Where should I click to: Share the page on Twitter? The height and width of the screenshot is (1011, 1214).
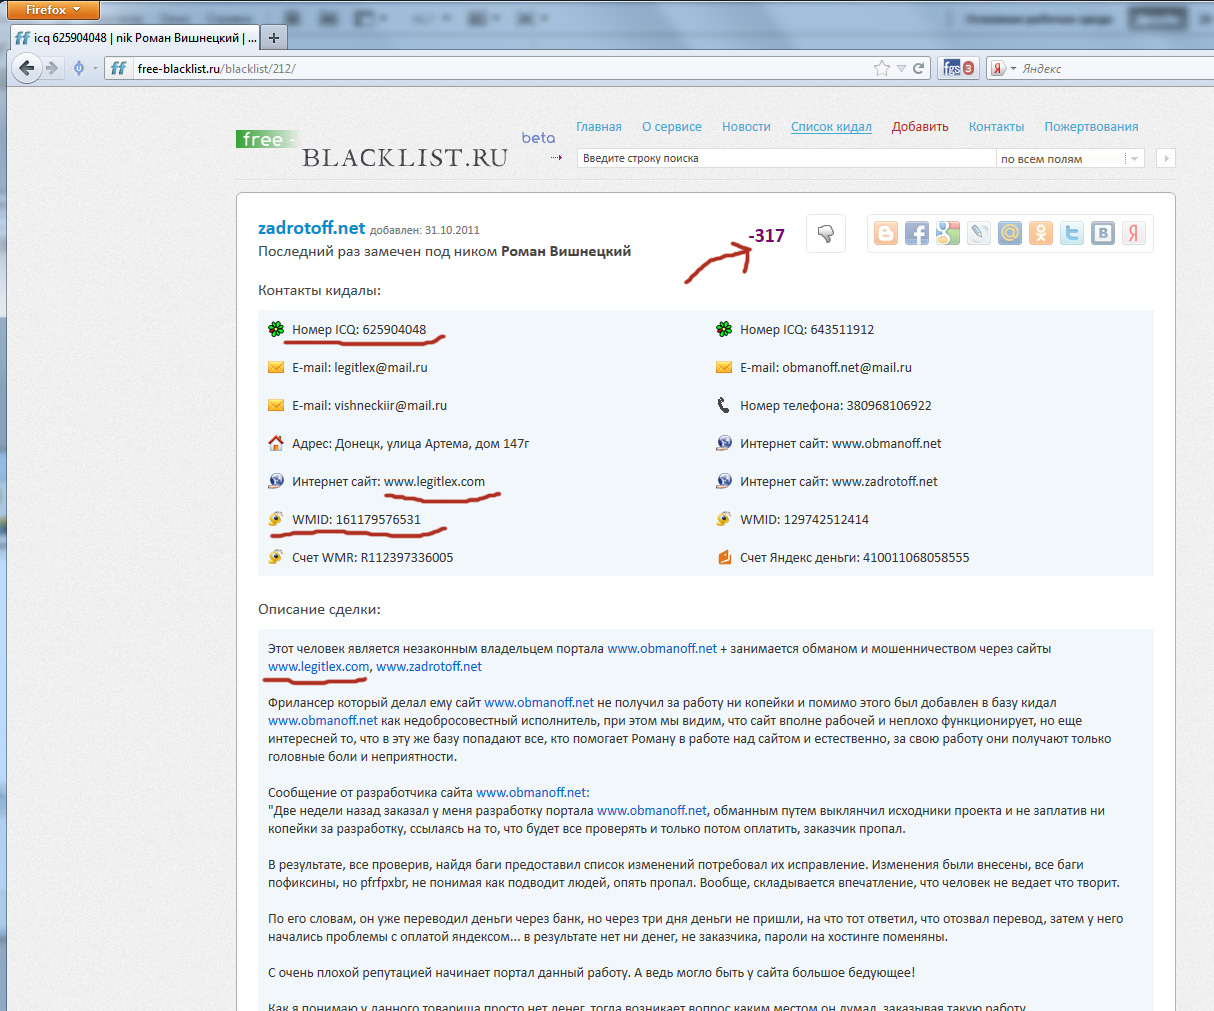(x=1072, y=234)
